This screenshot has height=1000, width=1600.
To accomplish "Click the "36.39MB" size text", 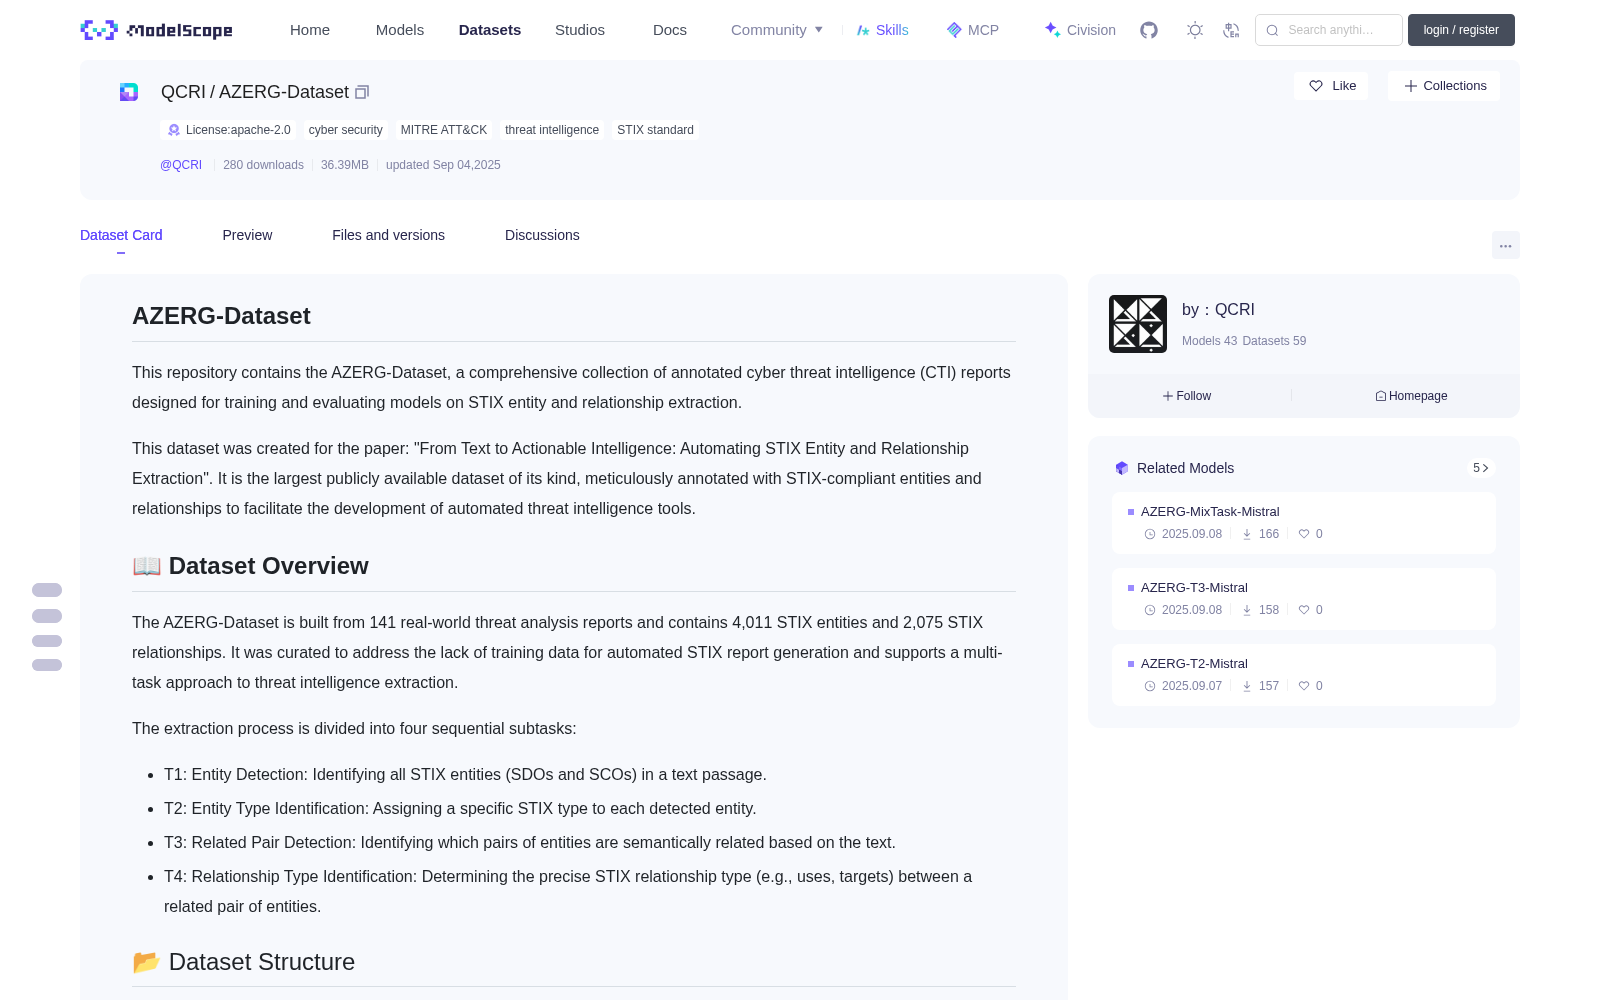I will [345, 165].
